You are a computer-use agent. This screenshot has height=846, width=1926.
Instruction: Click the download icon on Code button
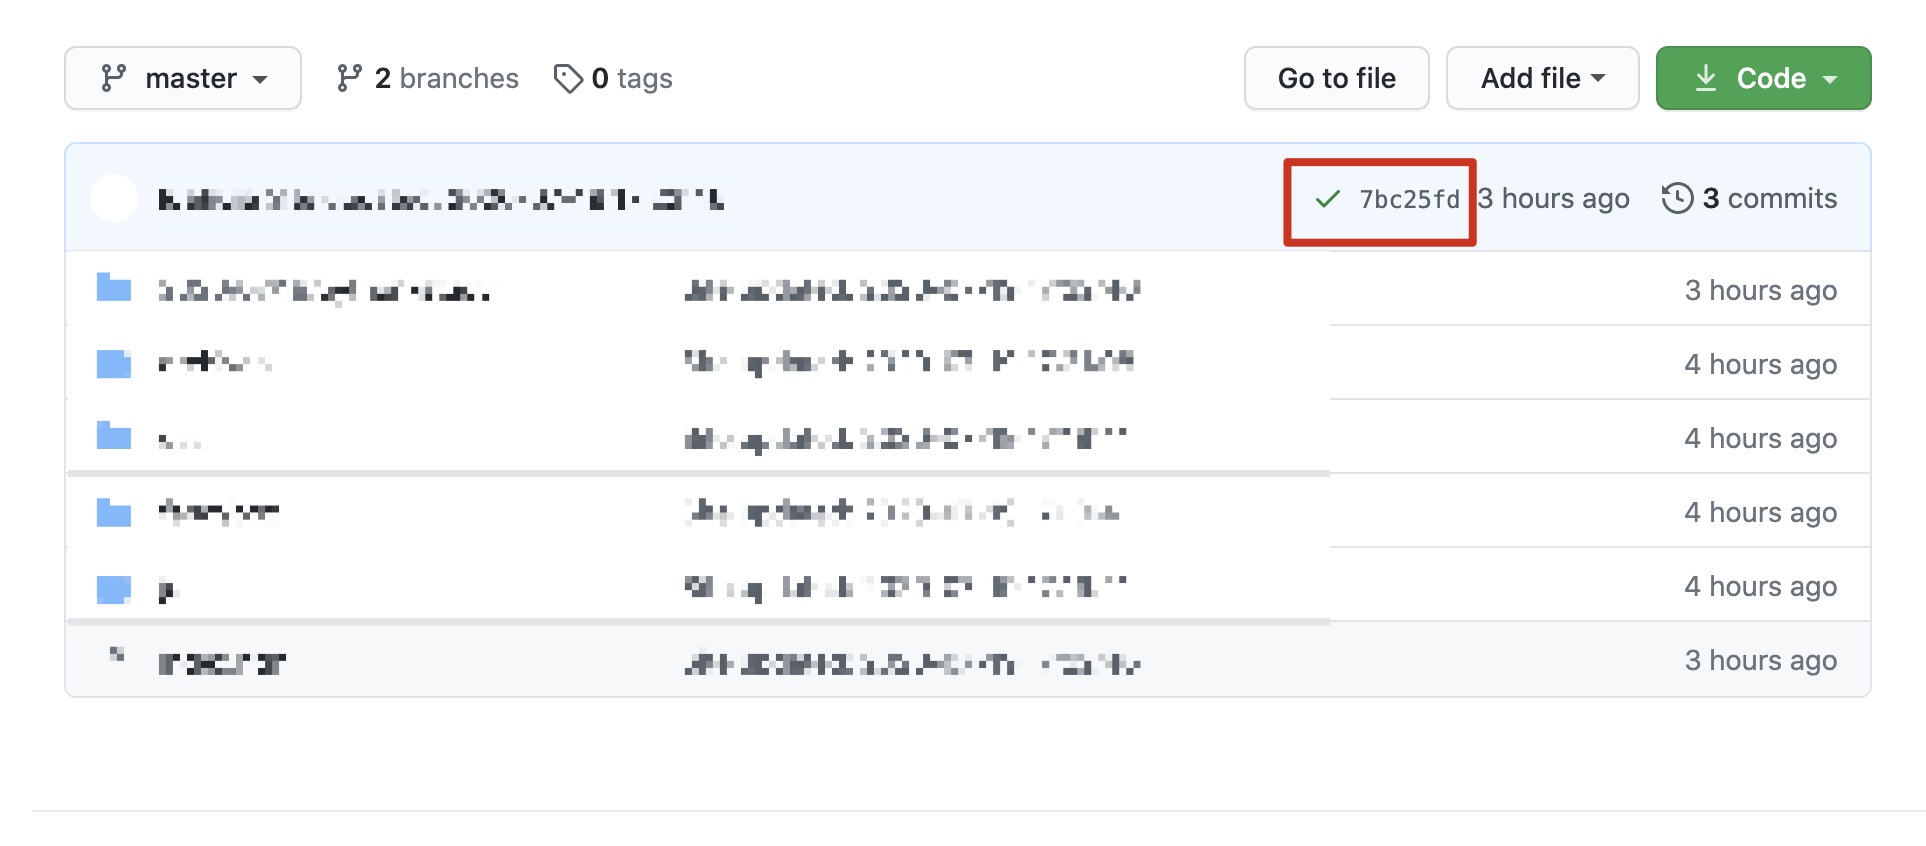[x=1706, y=78]
